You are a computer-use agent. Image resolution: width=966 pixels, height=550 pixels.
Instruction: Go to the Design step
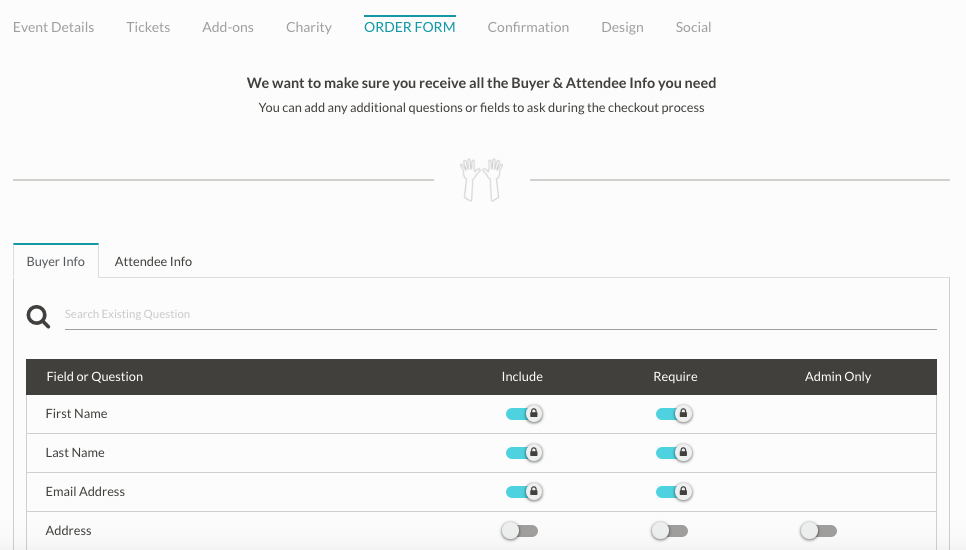[622, 27]
